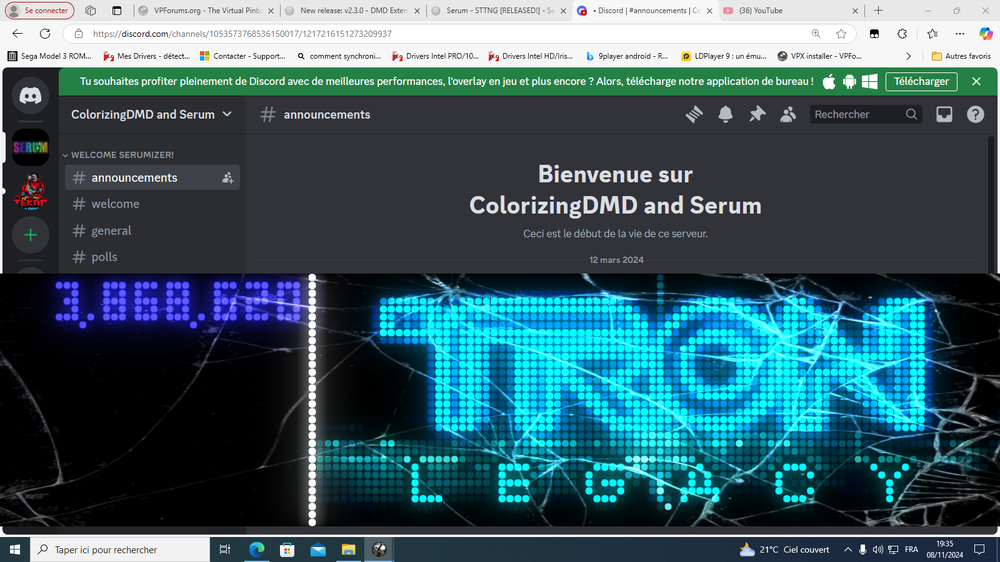This screenshot has height=562, width=1000.
Task: Click the taskbar search box
Action: [120, 549]
